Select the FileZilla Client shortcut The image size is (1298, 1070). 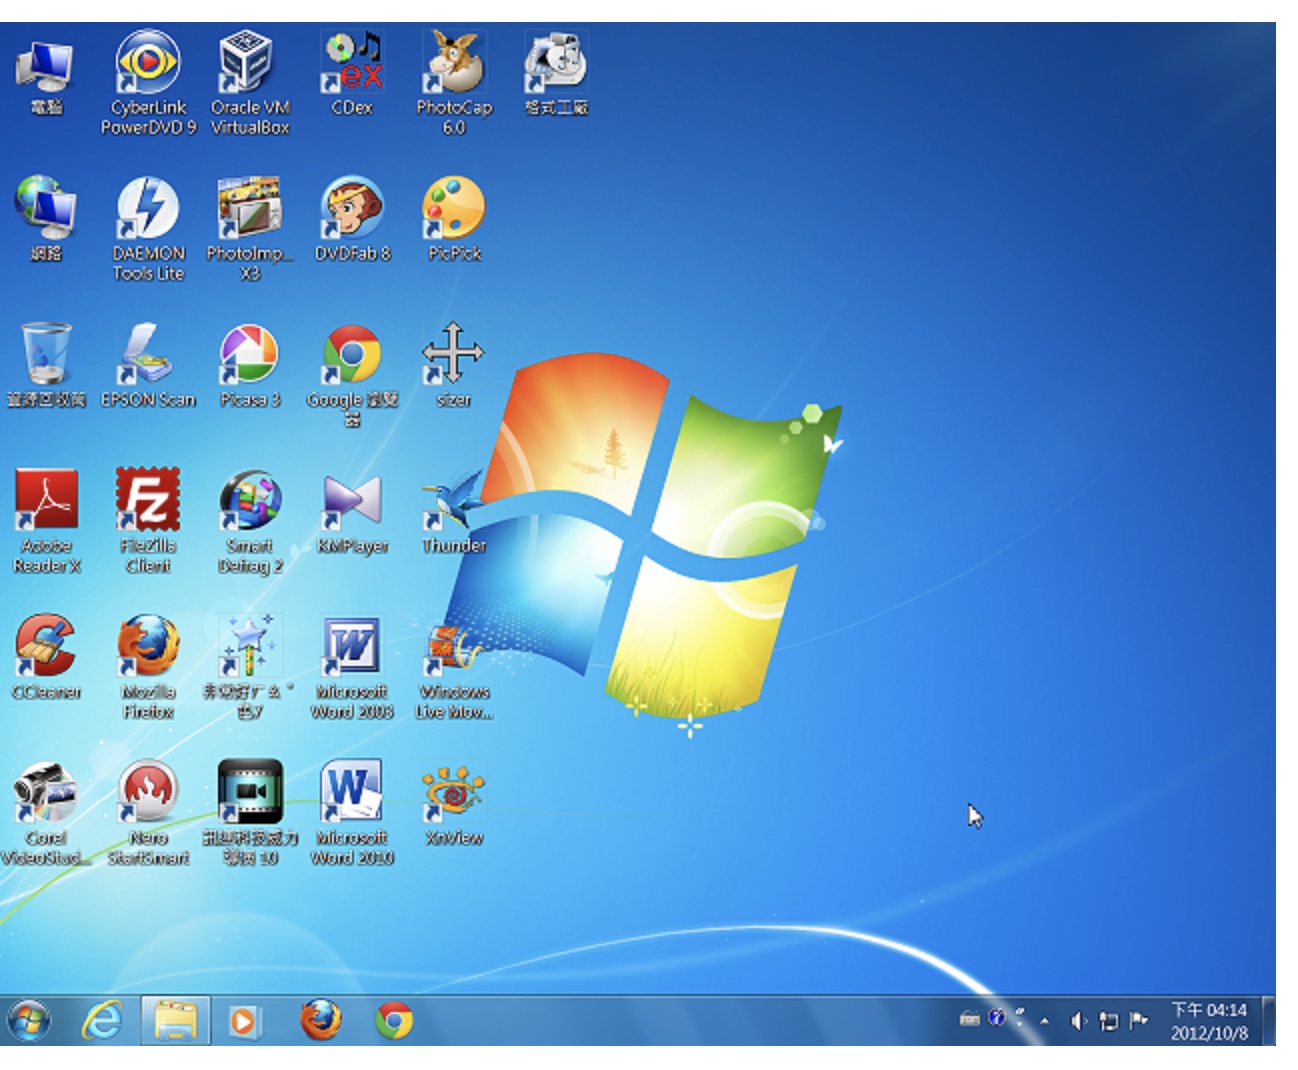[148, 521]
